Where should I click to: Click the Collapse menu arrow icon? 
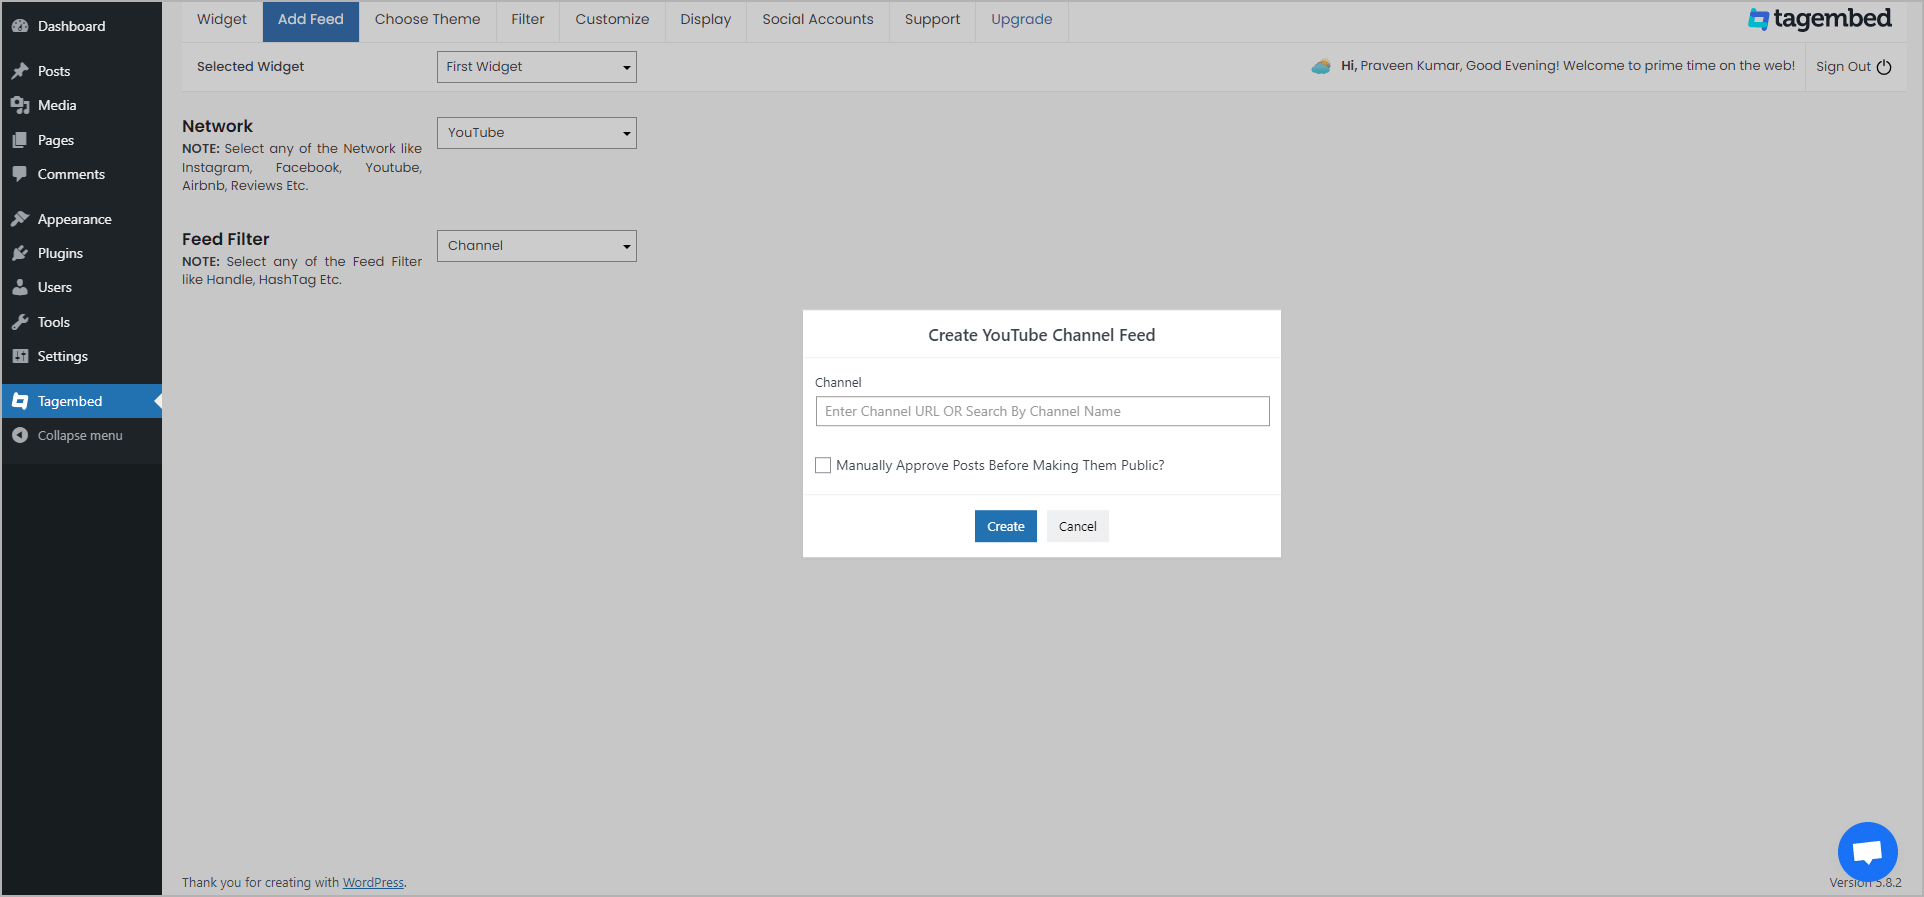[20, 435]
